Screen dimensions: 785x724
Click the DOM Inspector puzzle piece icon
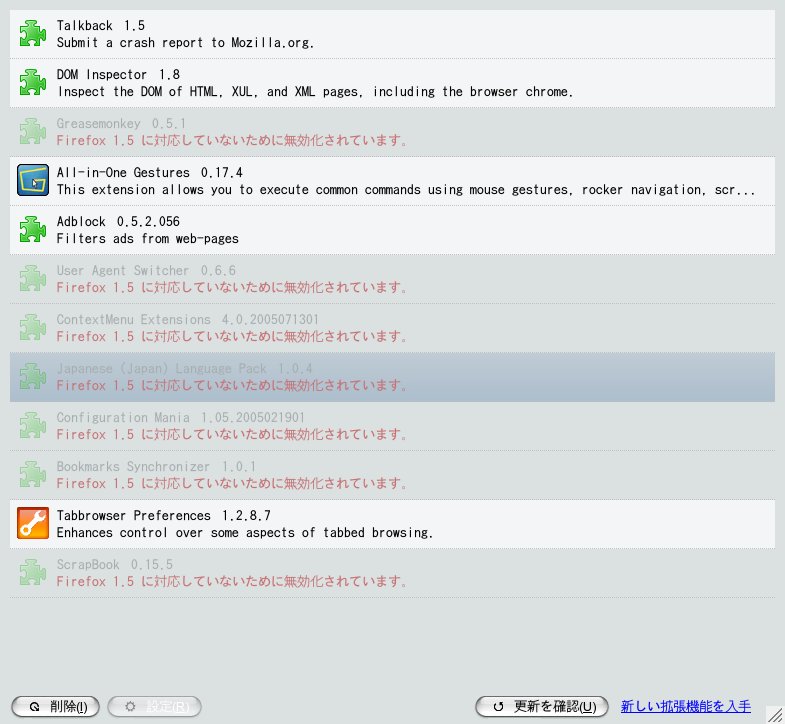33,83
